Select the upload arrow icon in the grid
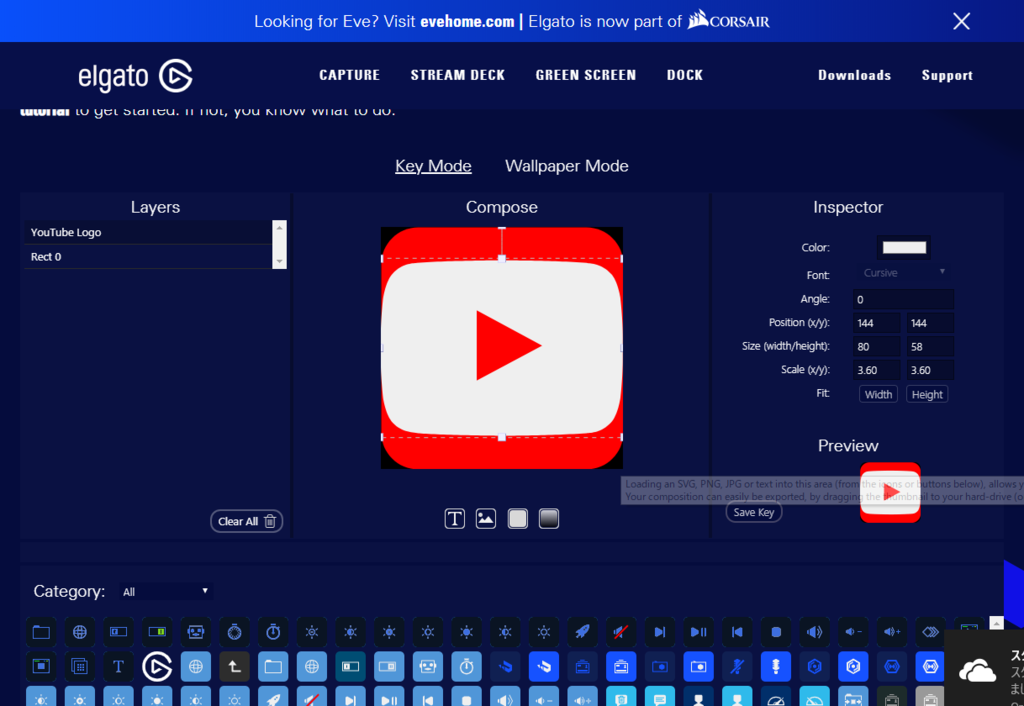Screen dimensions: 1024x706 pyautogui.click(x=234, y=666)
